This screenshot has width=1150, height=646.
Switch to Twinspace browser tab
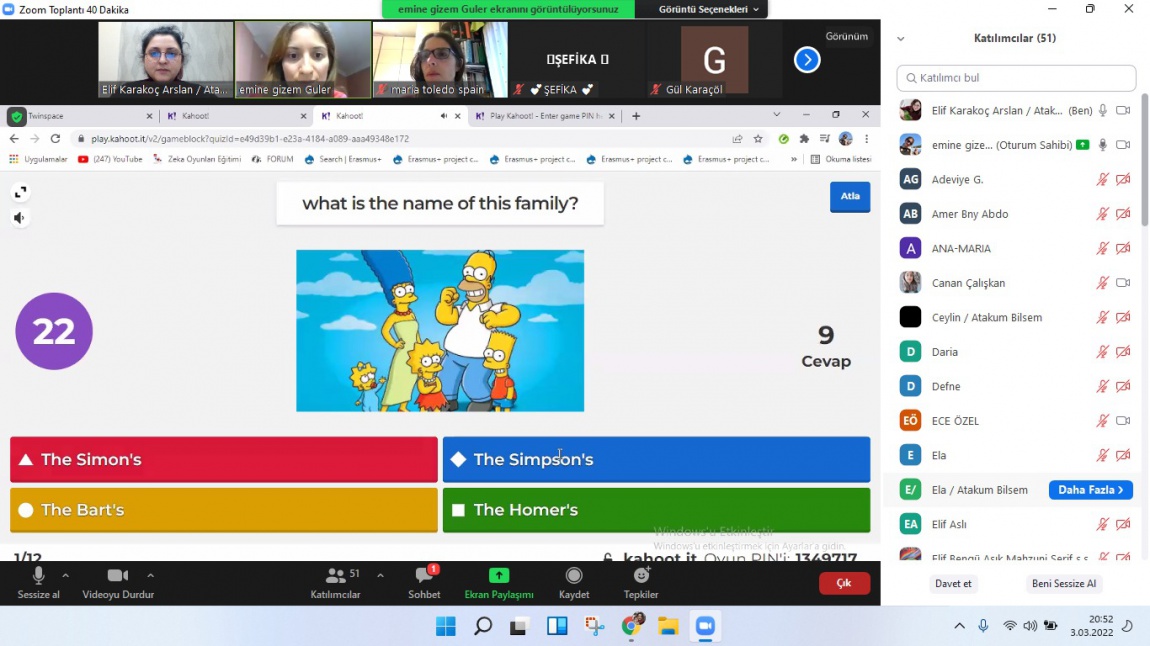(x=77, y=116)
